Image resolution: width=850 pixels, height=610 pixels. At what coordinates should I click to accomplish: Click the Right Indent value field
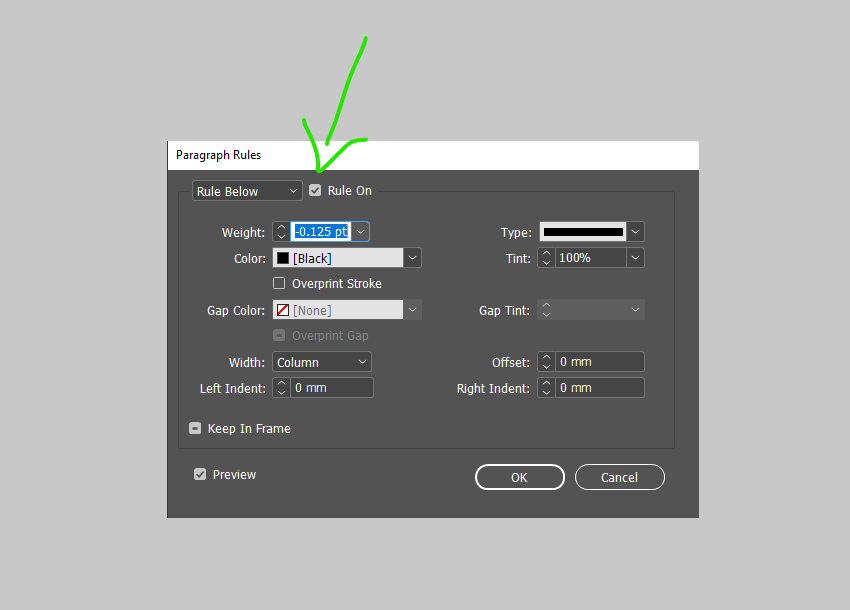pyautogui.click(x=600, y=388)
